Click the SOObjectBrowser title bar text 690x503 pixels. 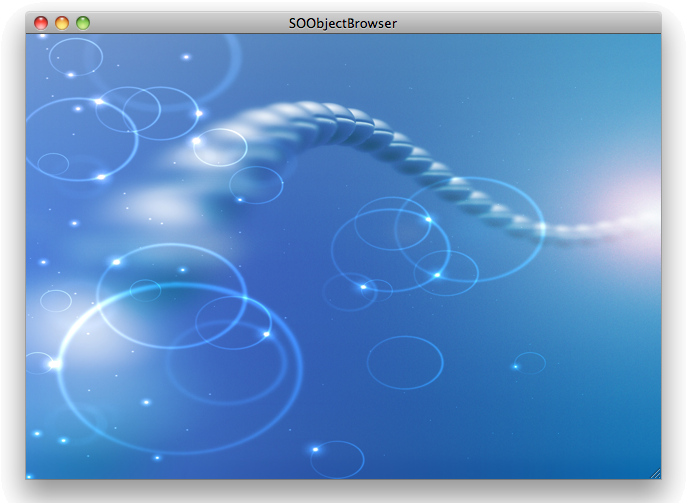[x=343, y=23]
